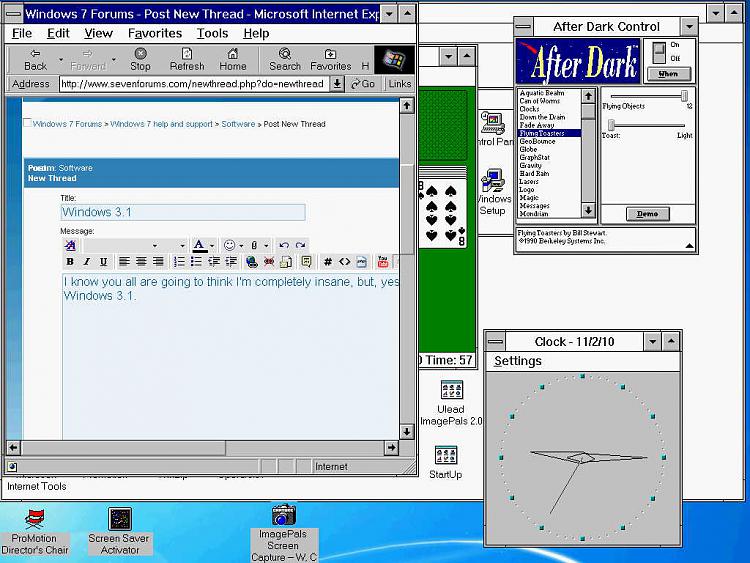Increase indent of message text
The image size is (750, 563).
[231, 262]
